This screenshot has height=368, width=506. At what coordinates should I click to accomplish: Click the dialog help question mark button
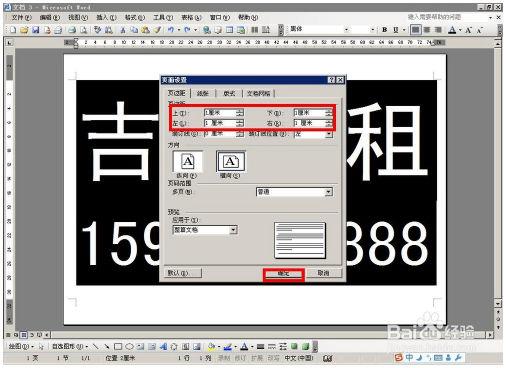tap(331, 80)
